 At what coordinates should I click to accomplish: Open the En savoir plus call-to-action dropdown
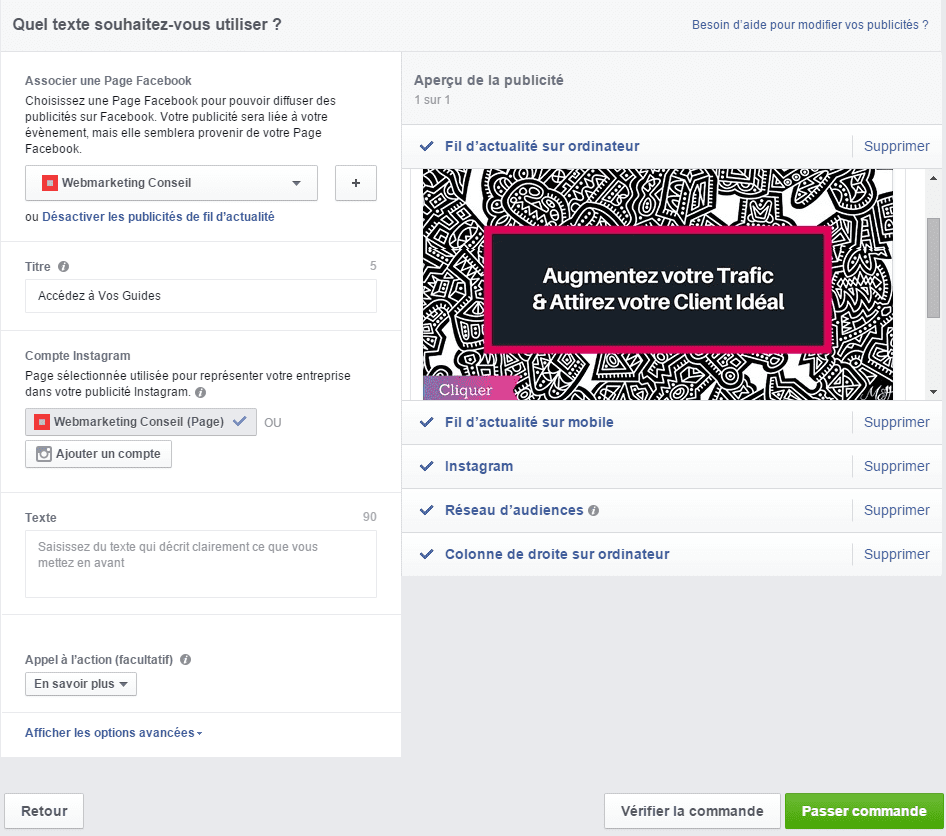coord(81,684)
